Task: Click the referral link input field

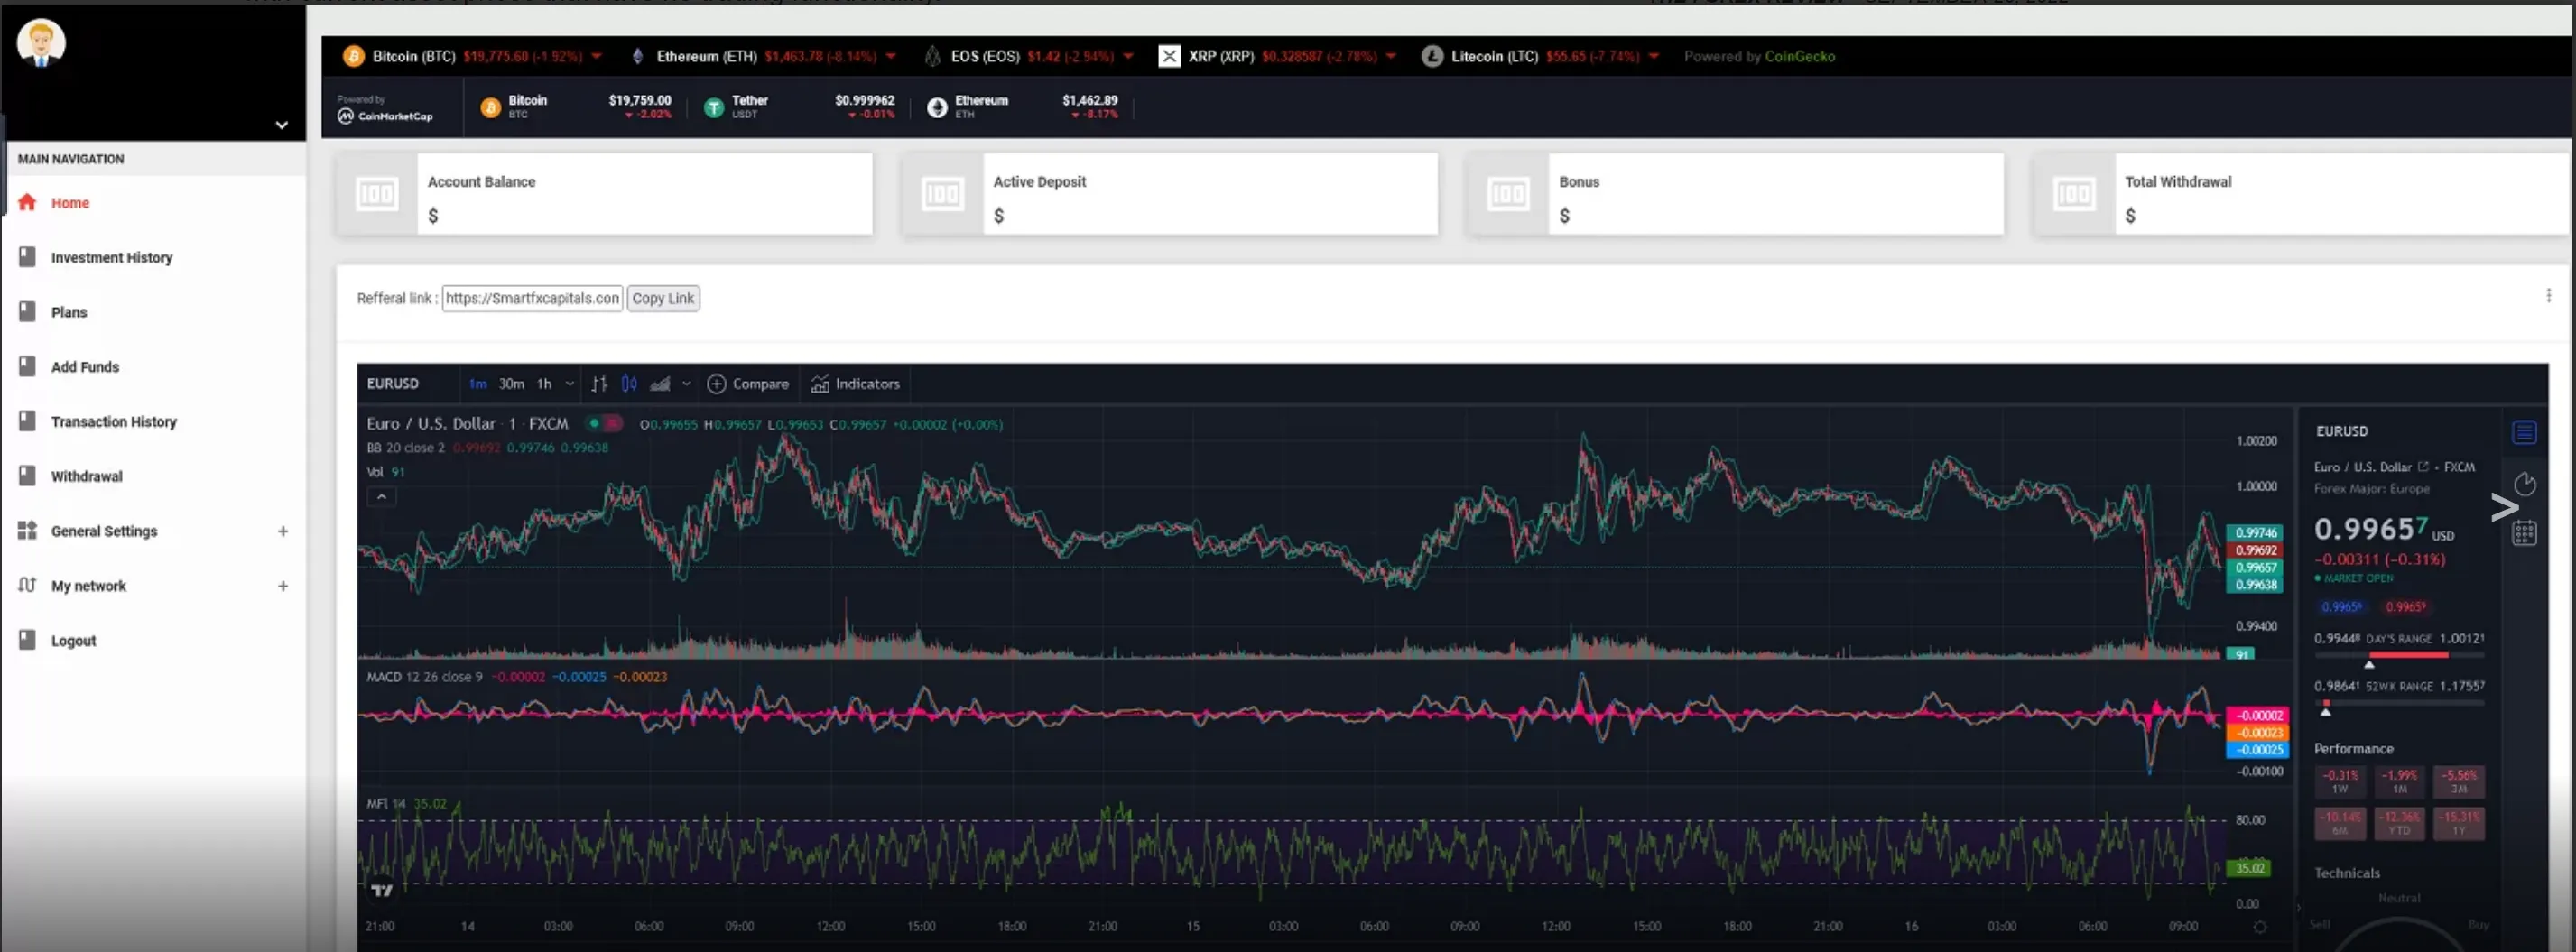Action: (532, 298)
